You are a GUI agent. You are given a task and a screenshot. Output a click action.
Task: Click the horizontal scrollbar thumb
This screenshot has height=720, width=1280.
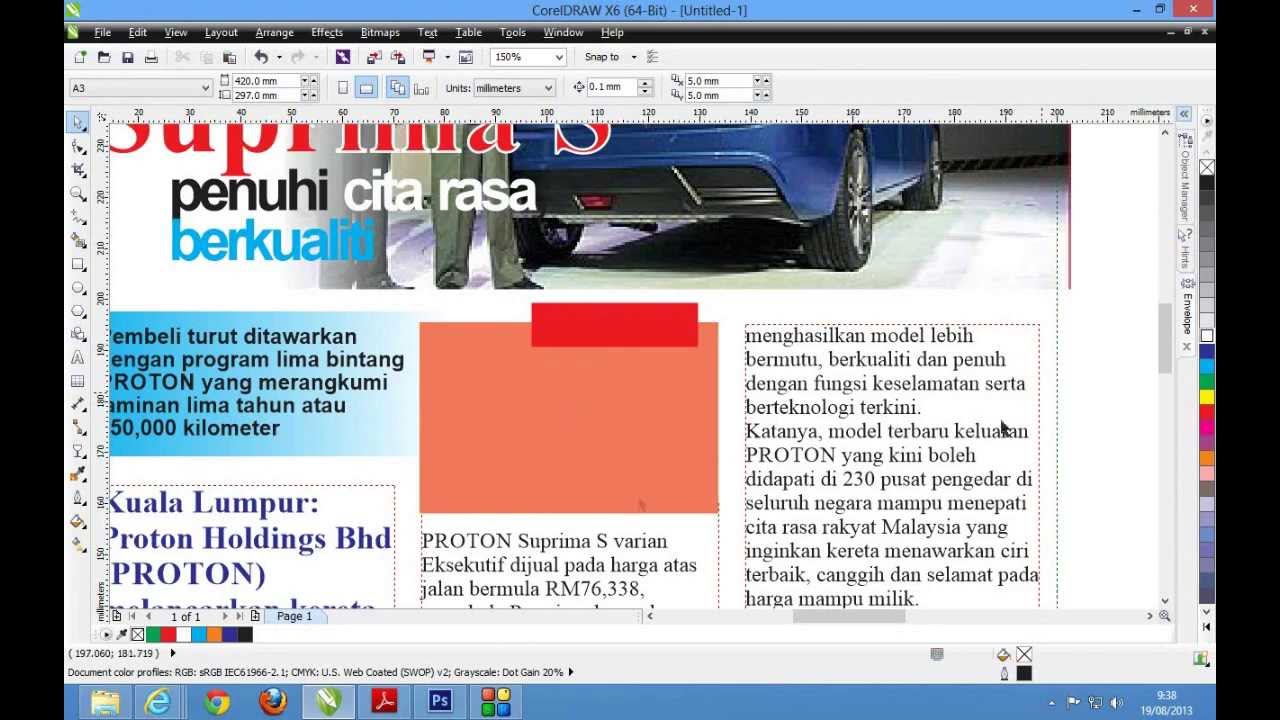pyautogui.click(x=849, y=616)
